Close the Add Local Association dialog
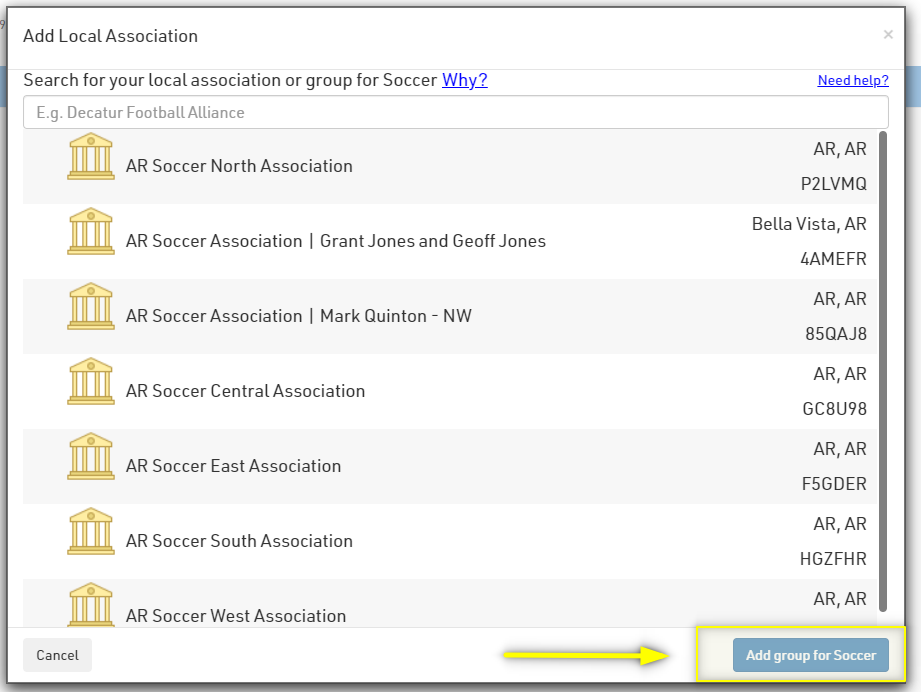 pos(888,35)
